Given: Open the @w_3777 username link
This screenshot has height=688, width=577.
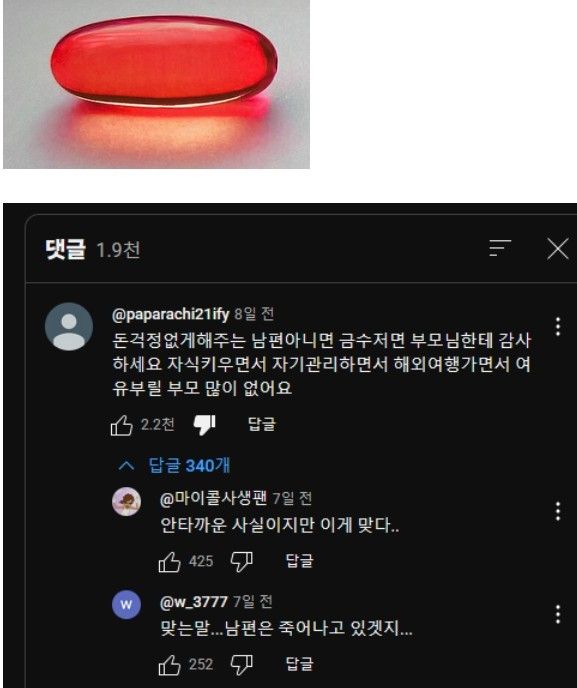Looking at the screenshot, I should [x=194, y=602].
